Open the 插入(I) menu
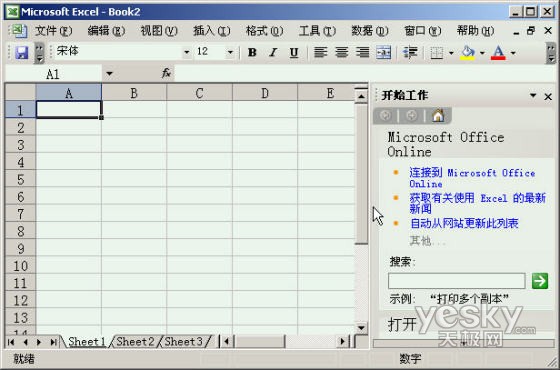Viewport: 560px width, 370px height. pyautogui.click(x=211, y=31)
